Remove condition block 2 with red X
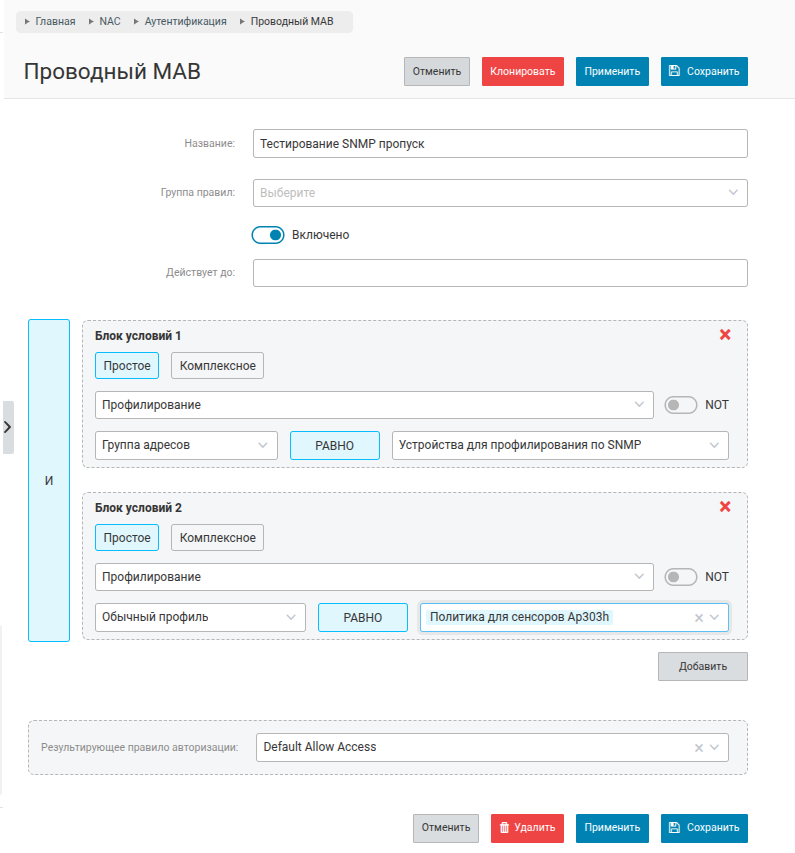This screenshot has width=795, height=853. tap(725, 506)
